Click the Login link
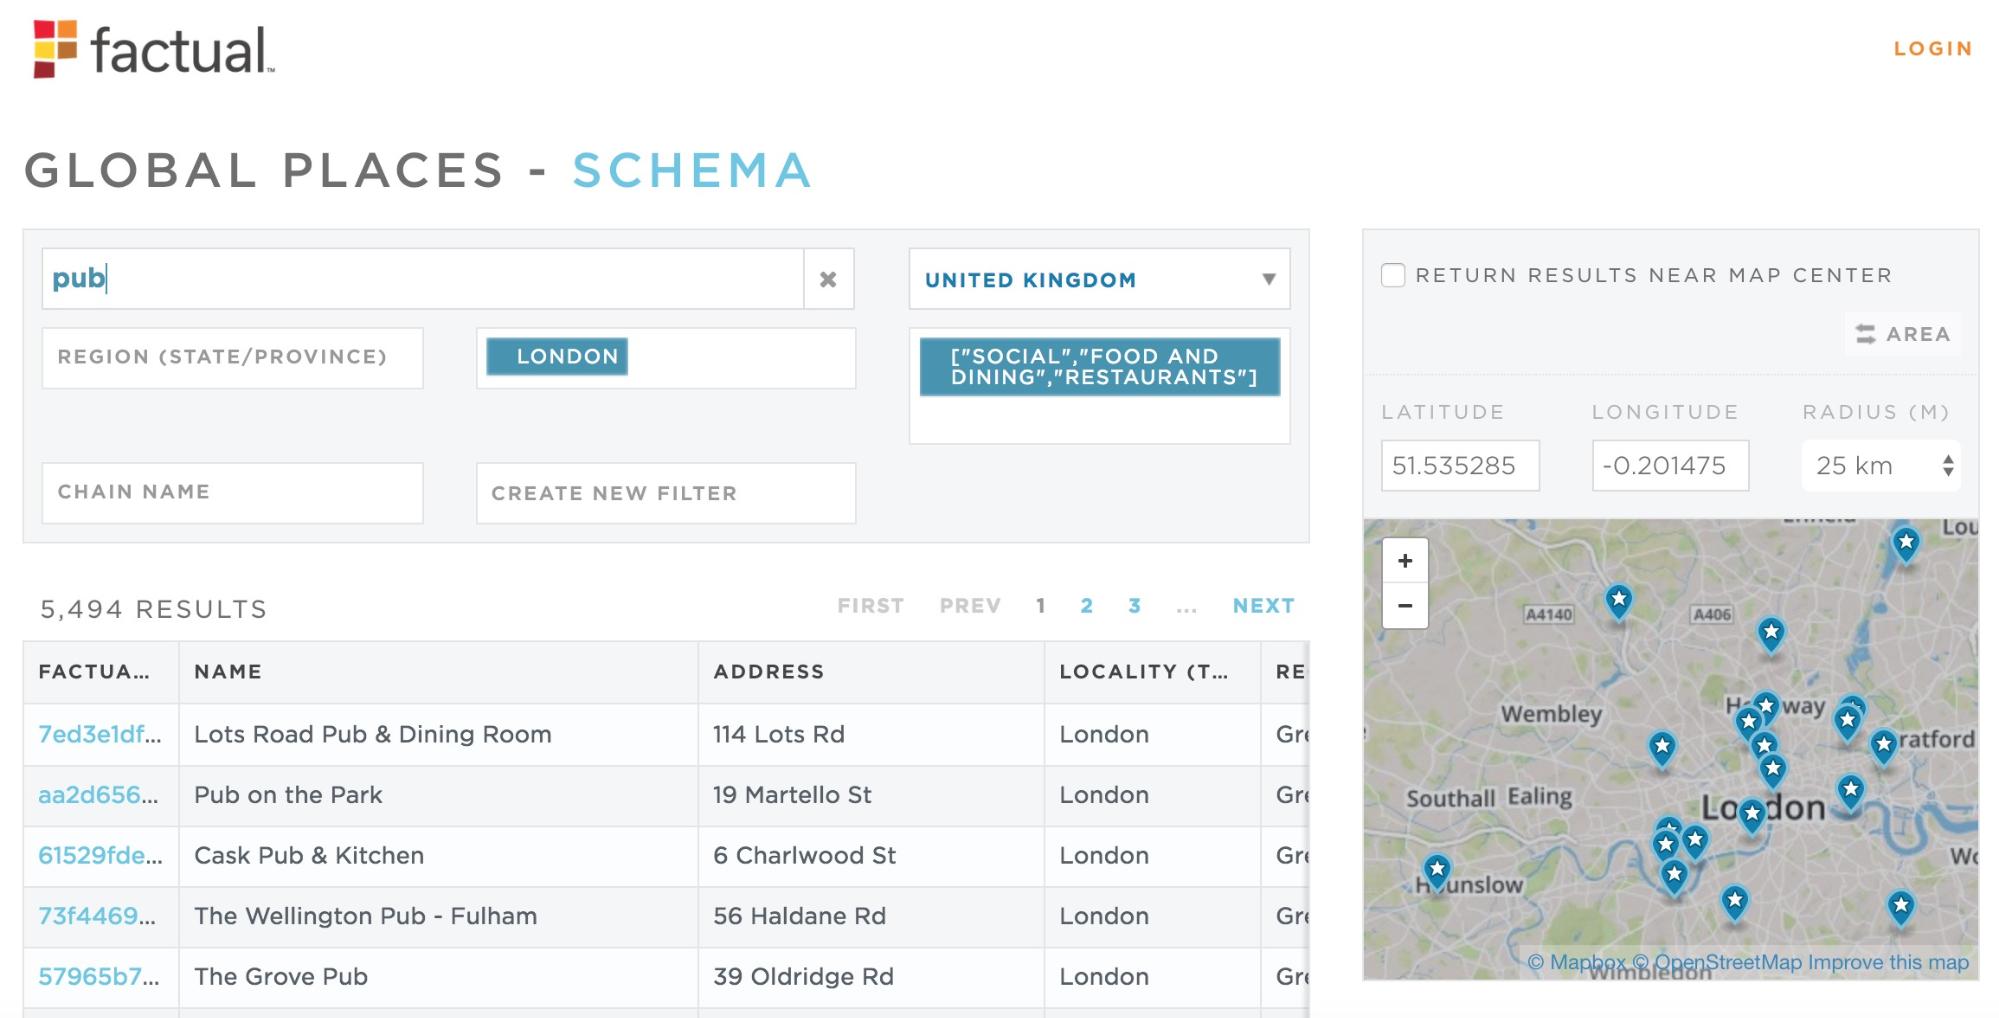This screenshot has width=1999, height=1018. click(x=1932, y=48)
